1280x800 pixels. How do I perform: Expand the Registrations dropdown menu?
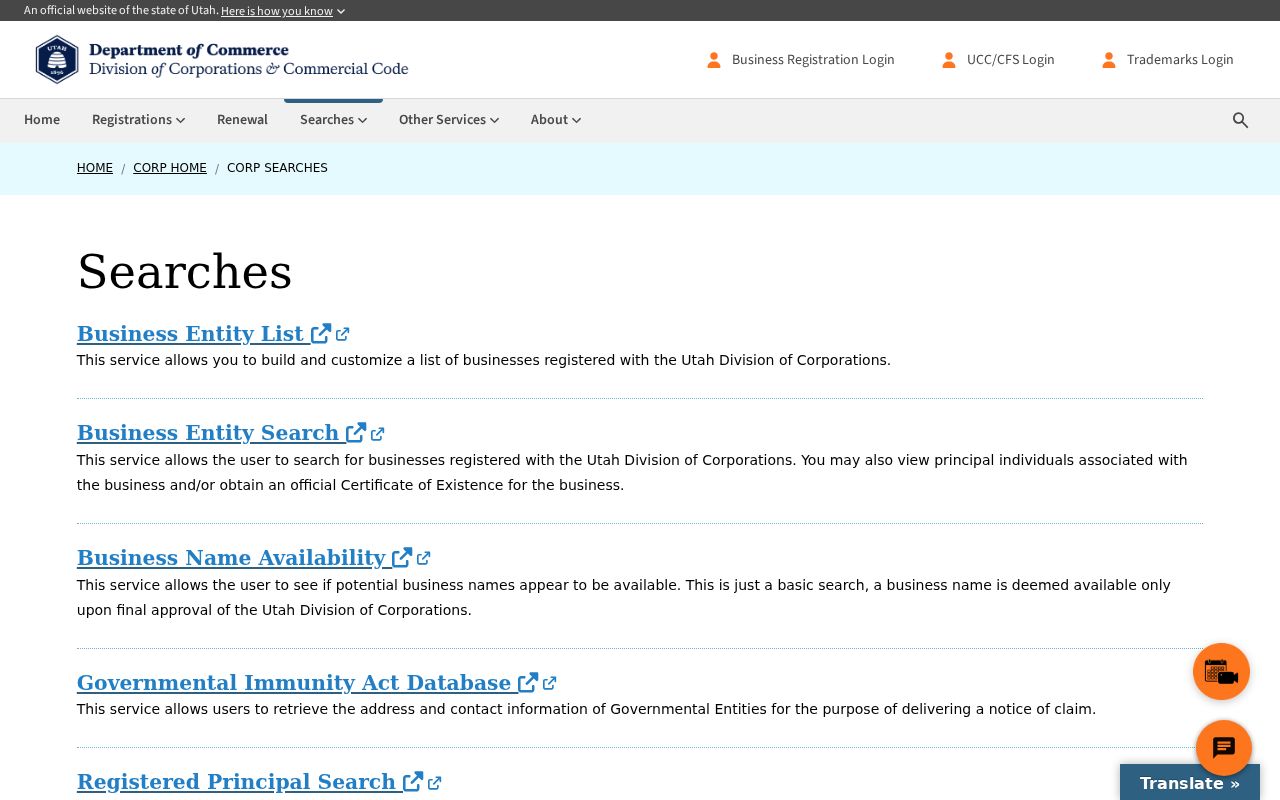pos(138,120)
